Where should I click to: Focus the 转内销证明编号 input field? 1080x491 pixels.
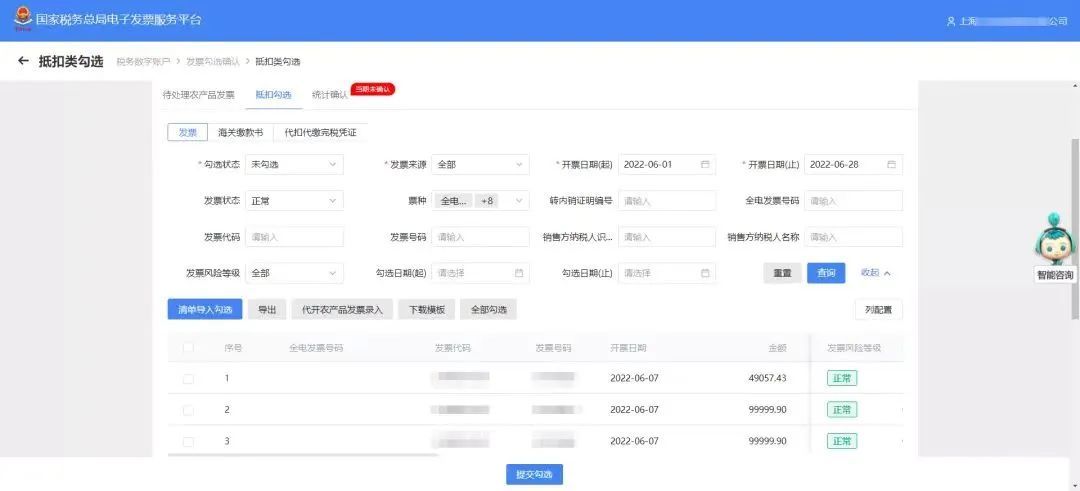point(667,201)
